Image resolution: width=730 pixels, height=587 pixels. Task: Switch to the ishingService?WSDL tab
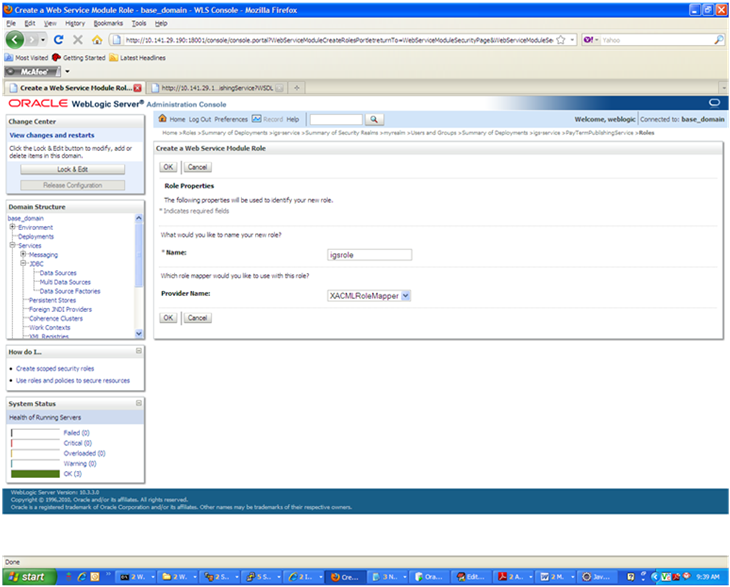217,88
